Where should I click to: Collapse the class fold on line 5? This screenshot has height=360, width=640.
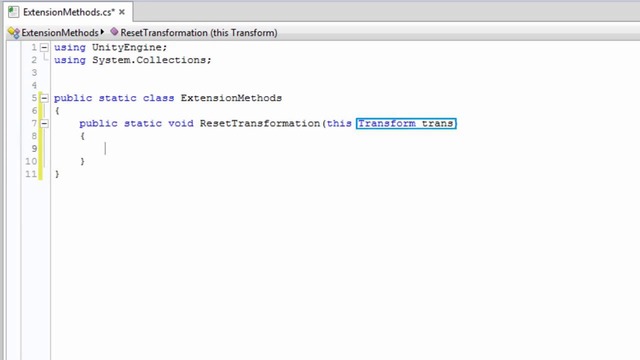[44, 98]
